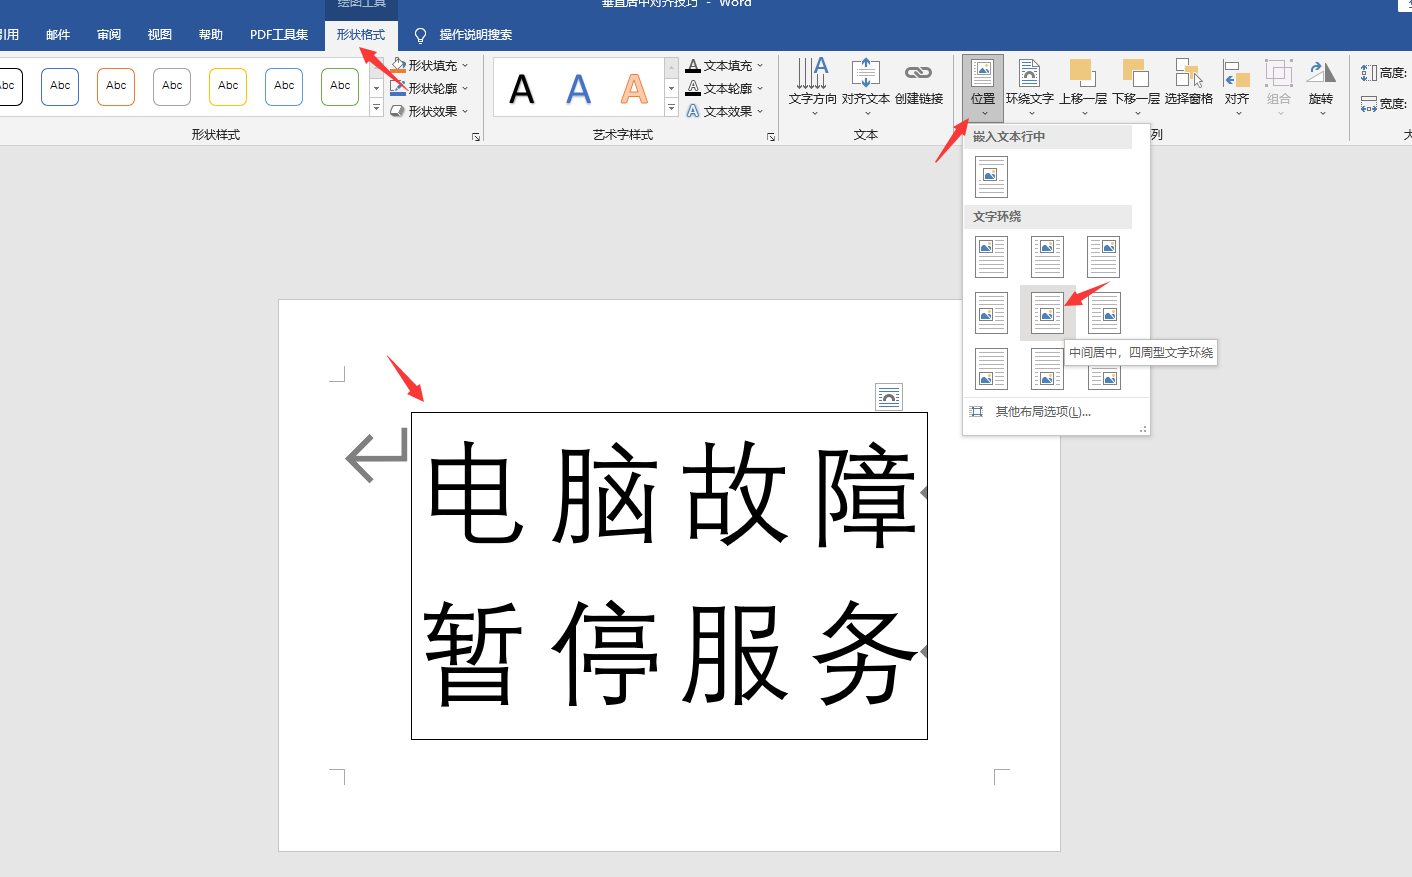Apply blue outline Abc shape style
This screenshot has width=1412, height=877.
point(60,86)
